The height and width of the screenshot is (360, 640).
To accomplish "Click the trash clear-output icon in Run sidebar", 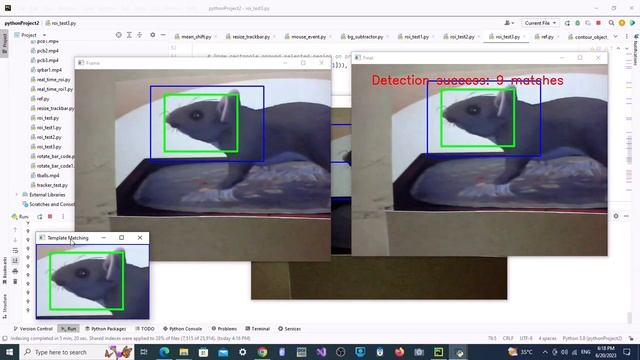I will coord(15,282).
